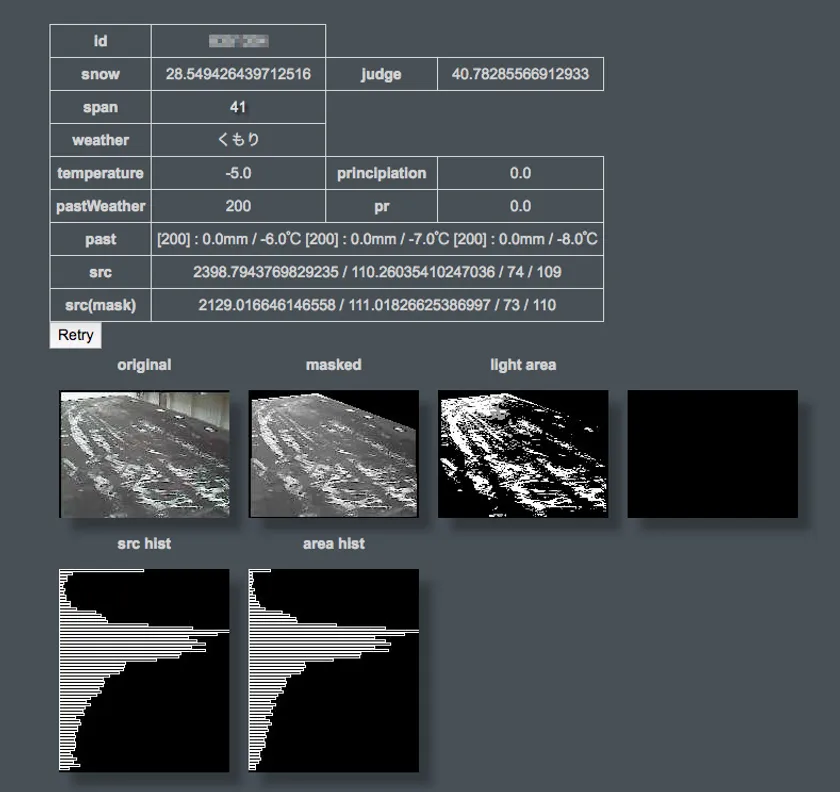Viewport: 840px width, 792px height.
Task: Select the past weather history row value
Action: tap(377, 239)
